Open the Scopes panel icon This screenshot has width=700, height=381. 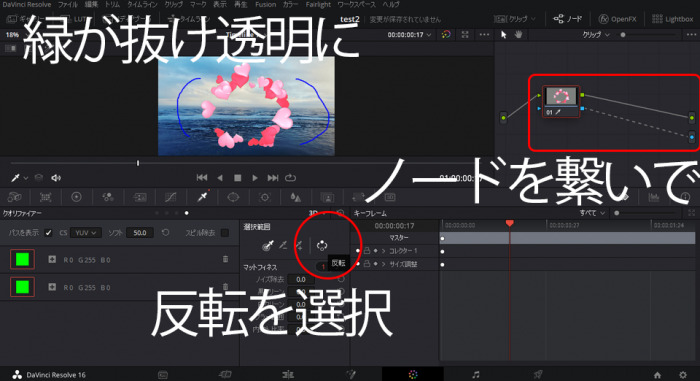pyautogui.click(x=654, y=197)
